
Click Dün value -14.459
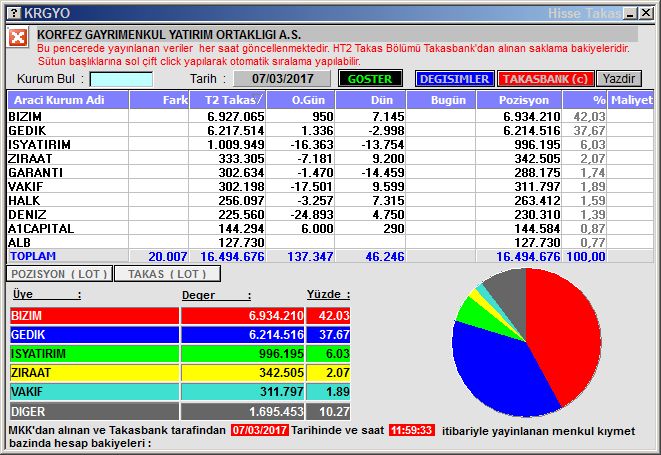(383, 172)
